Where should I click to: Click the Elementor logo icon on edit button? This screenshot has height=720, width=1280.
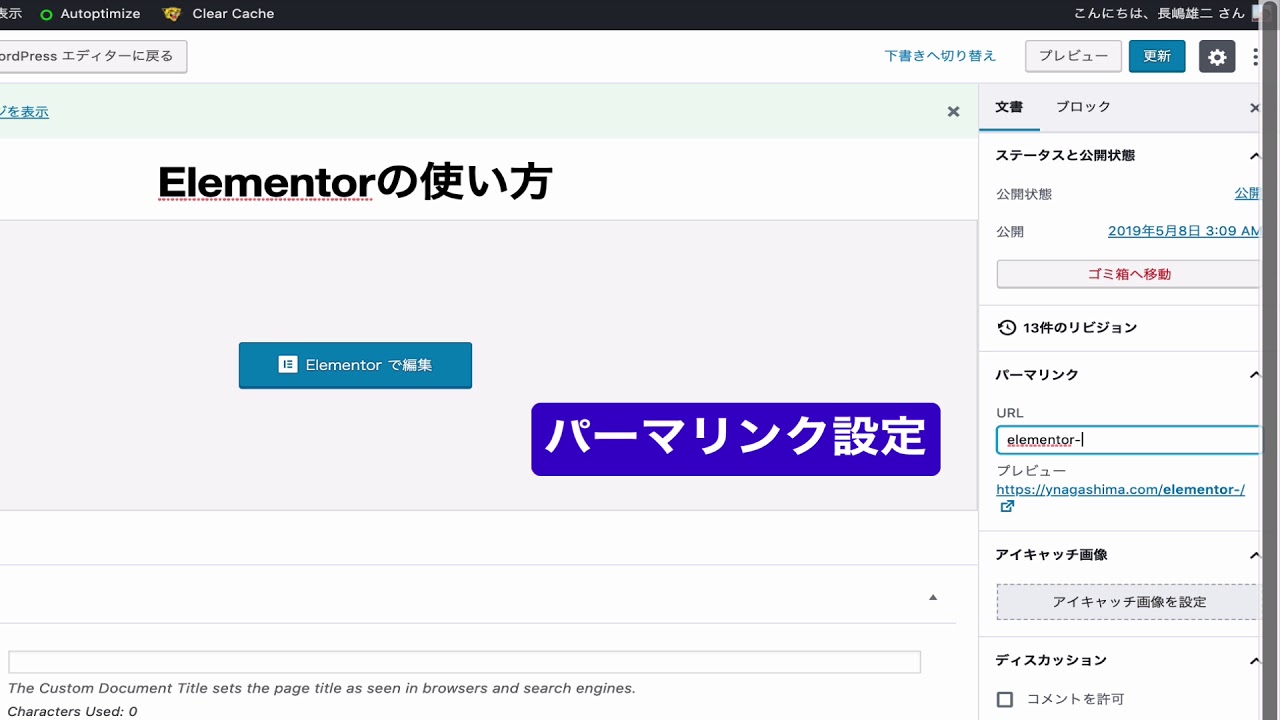coord(288,365)
